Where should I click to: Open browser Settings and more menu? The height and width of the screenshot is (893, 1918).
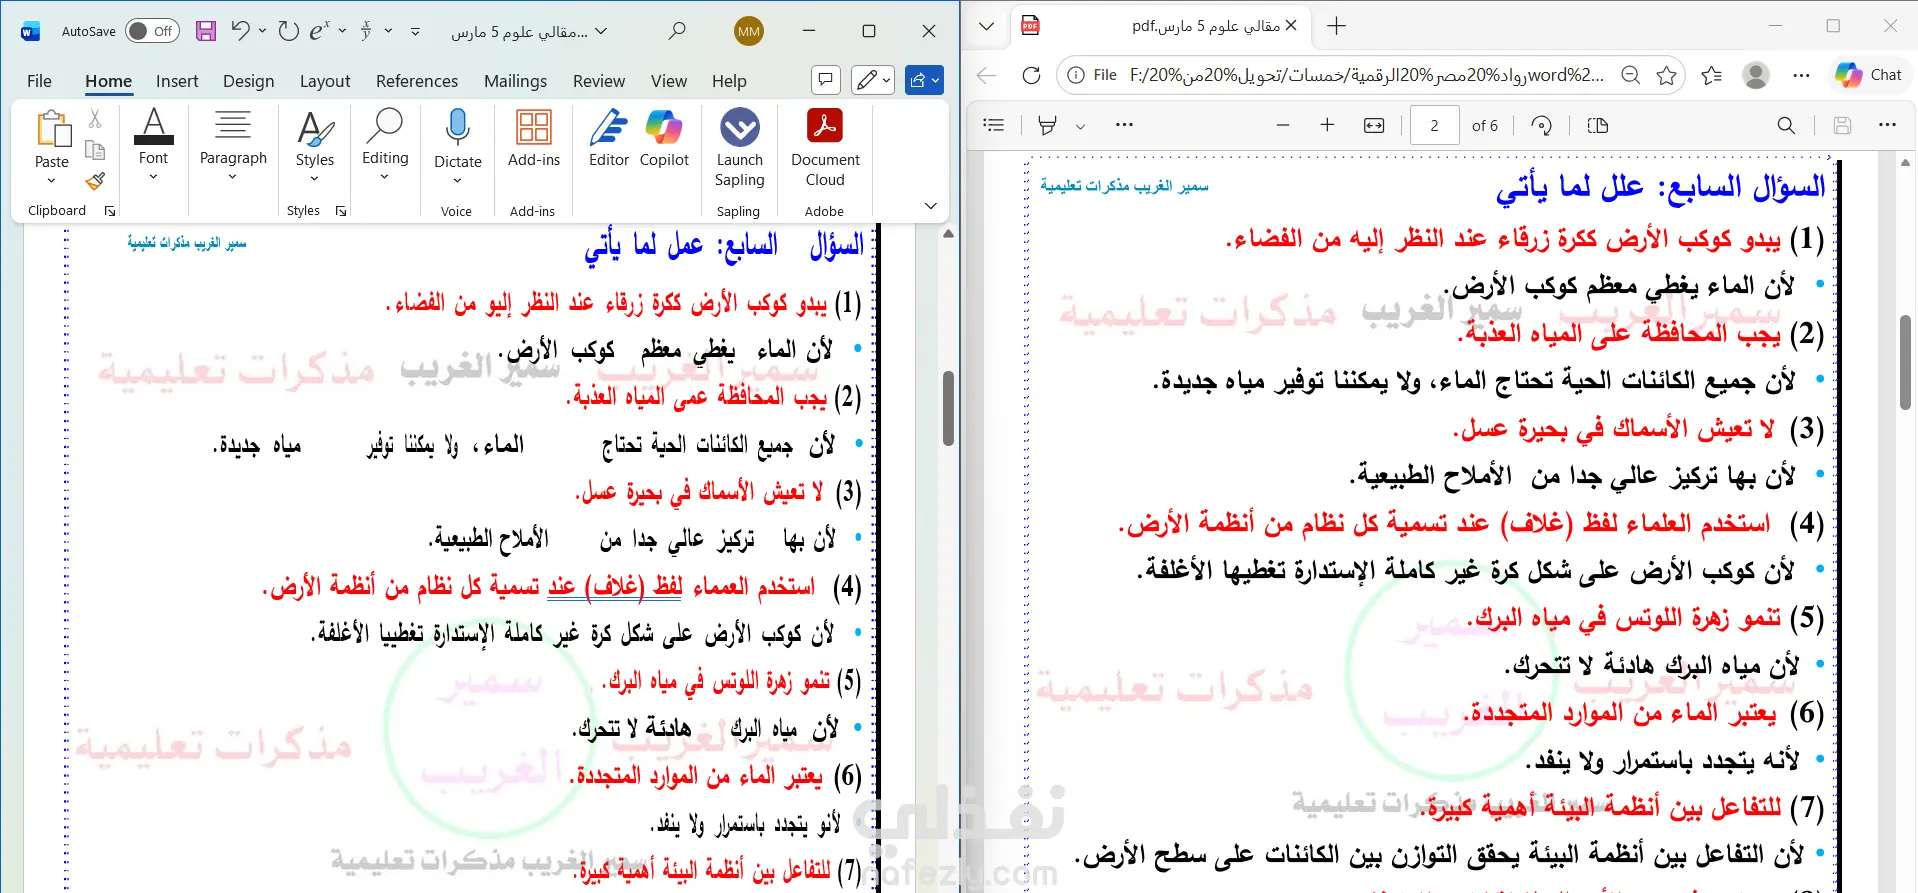[x=1801, y=75]
